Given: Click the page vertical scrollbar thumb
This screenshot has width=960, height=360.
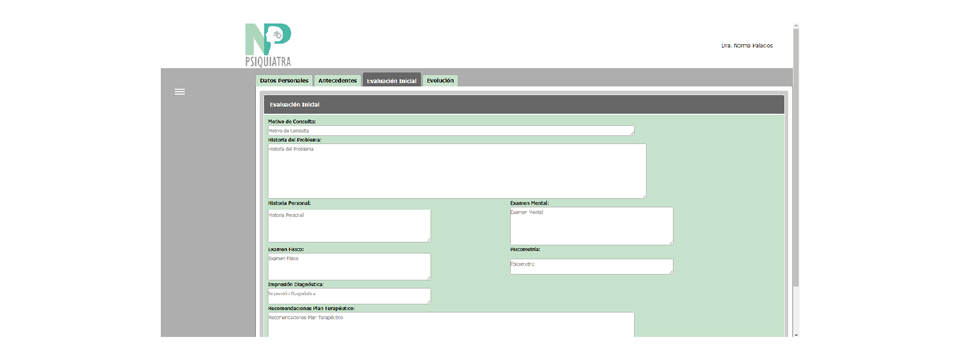Looking at the screenshot, I should point(796,158).
